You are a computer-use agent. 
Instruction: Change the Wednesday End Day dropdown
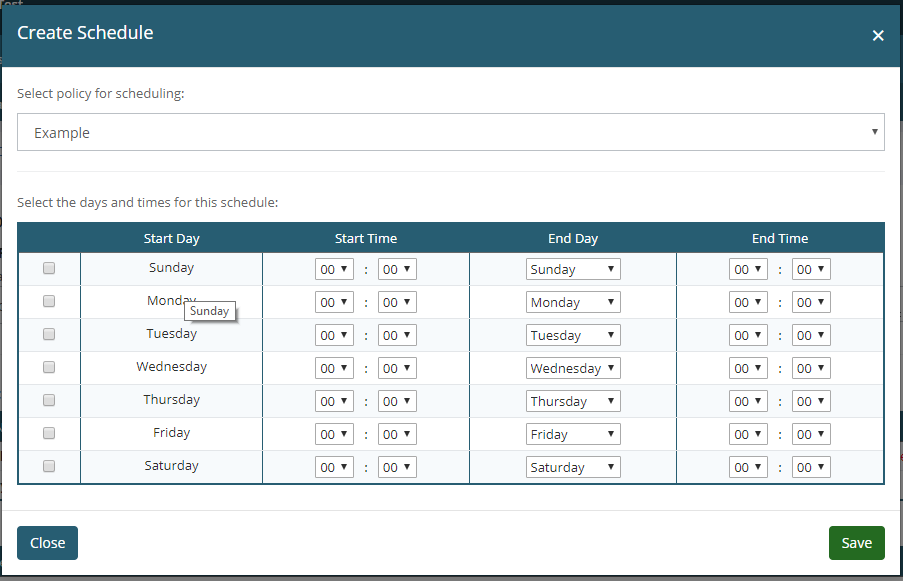point(573,369)
